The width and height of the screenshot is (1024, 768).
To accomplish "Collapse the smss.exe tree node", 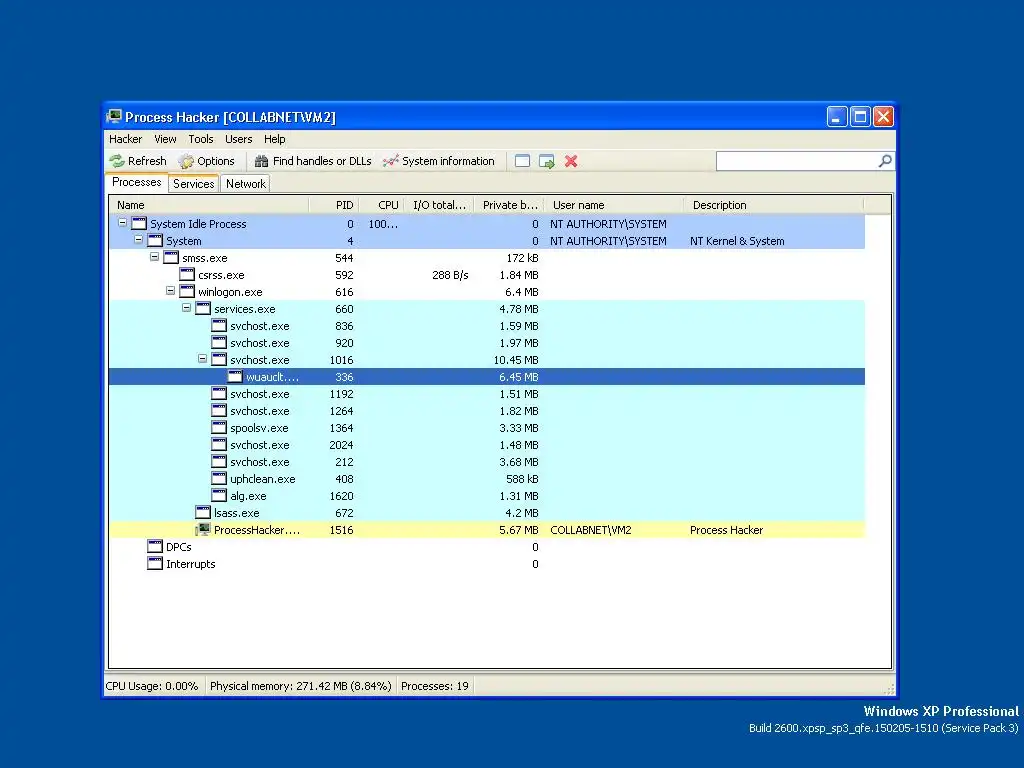I will pos(154,257).
